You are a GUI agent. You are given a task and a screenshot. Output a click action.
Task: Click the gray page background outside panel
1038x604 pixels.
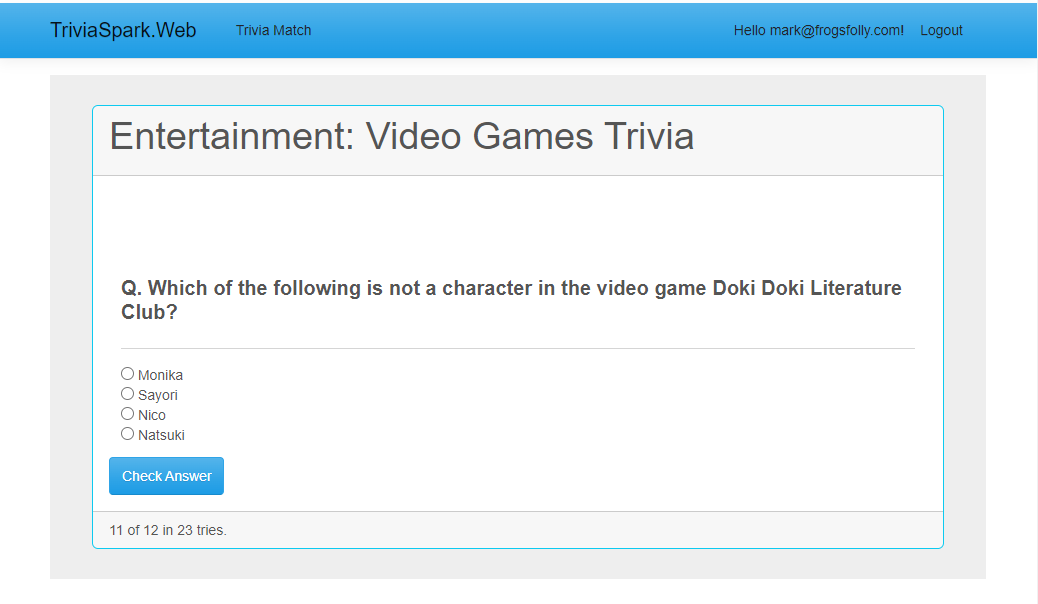click(x=70, y=330)
